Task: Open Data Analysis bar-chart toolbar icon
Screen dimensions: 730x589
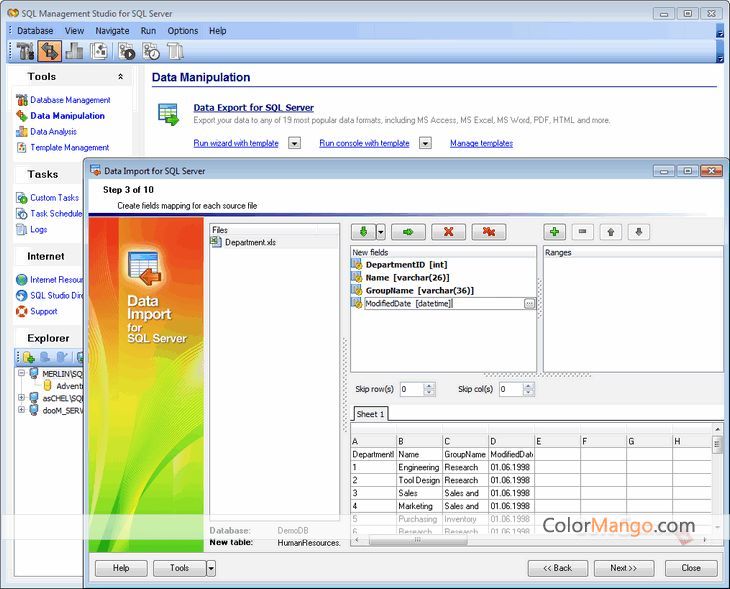Action: (x=74, y=51)
